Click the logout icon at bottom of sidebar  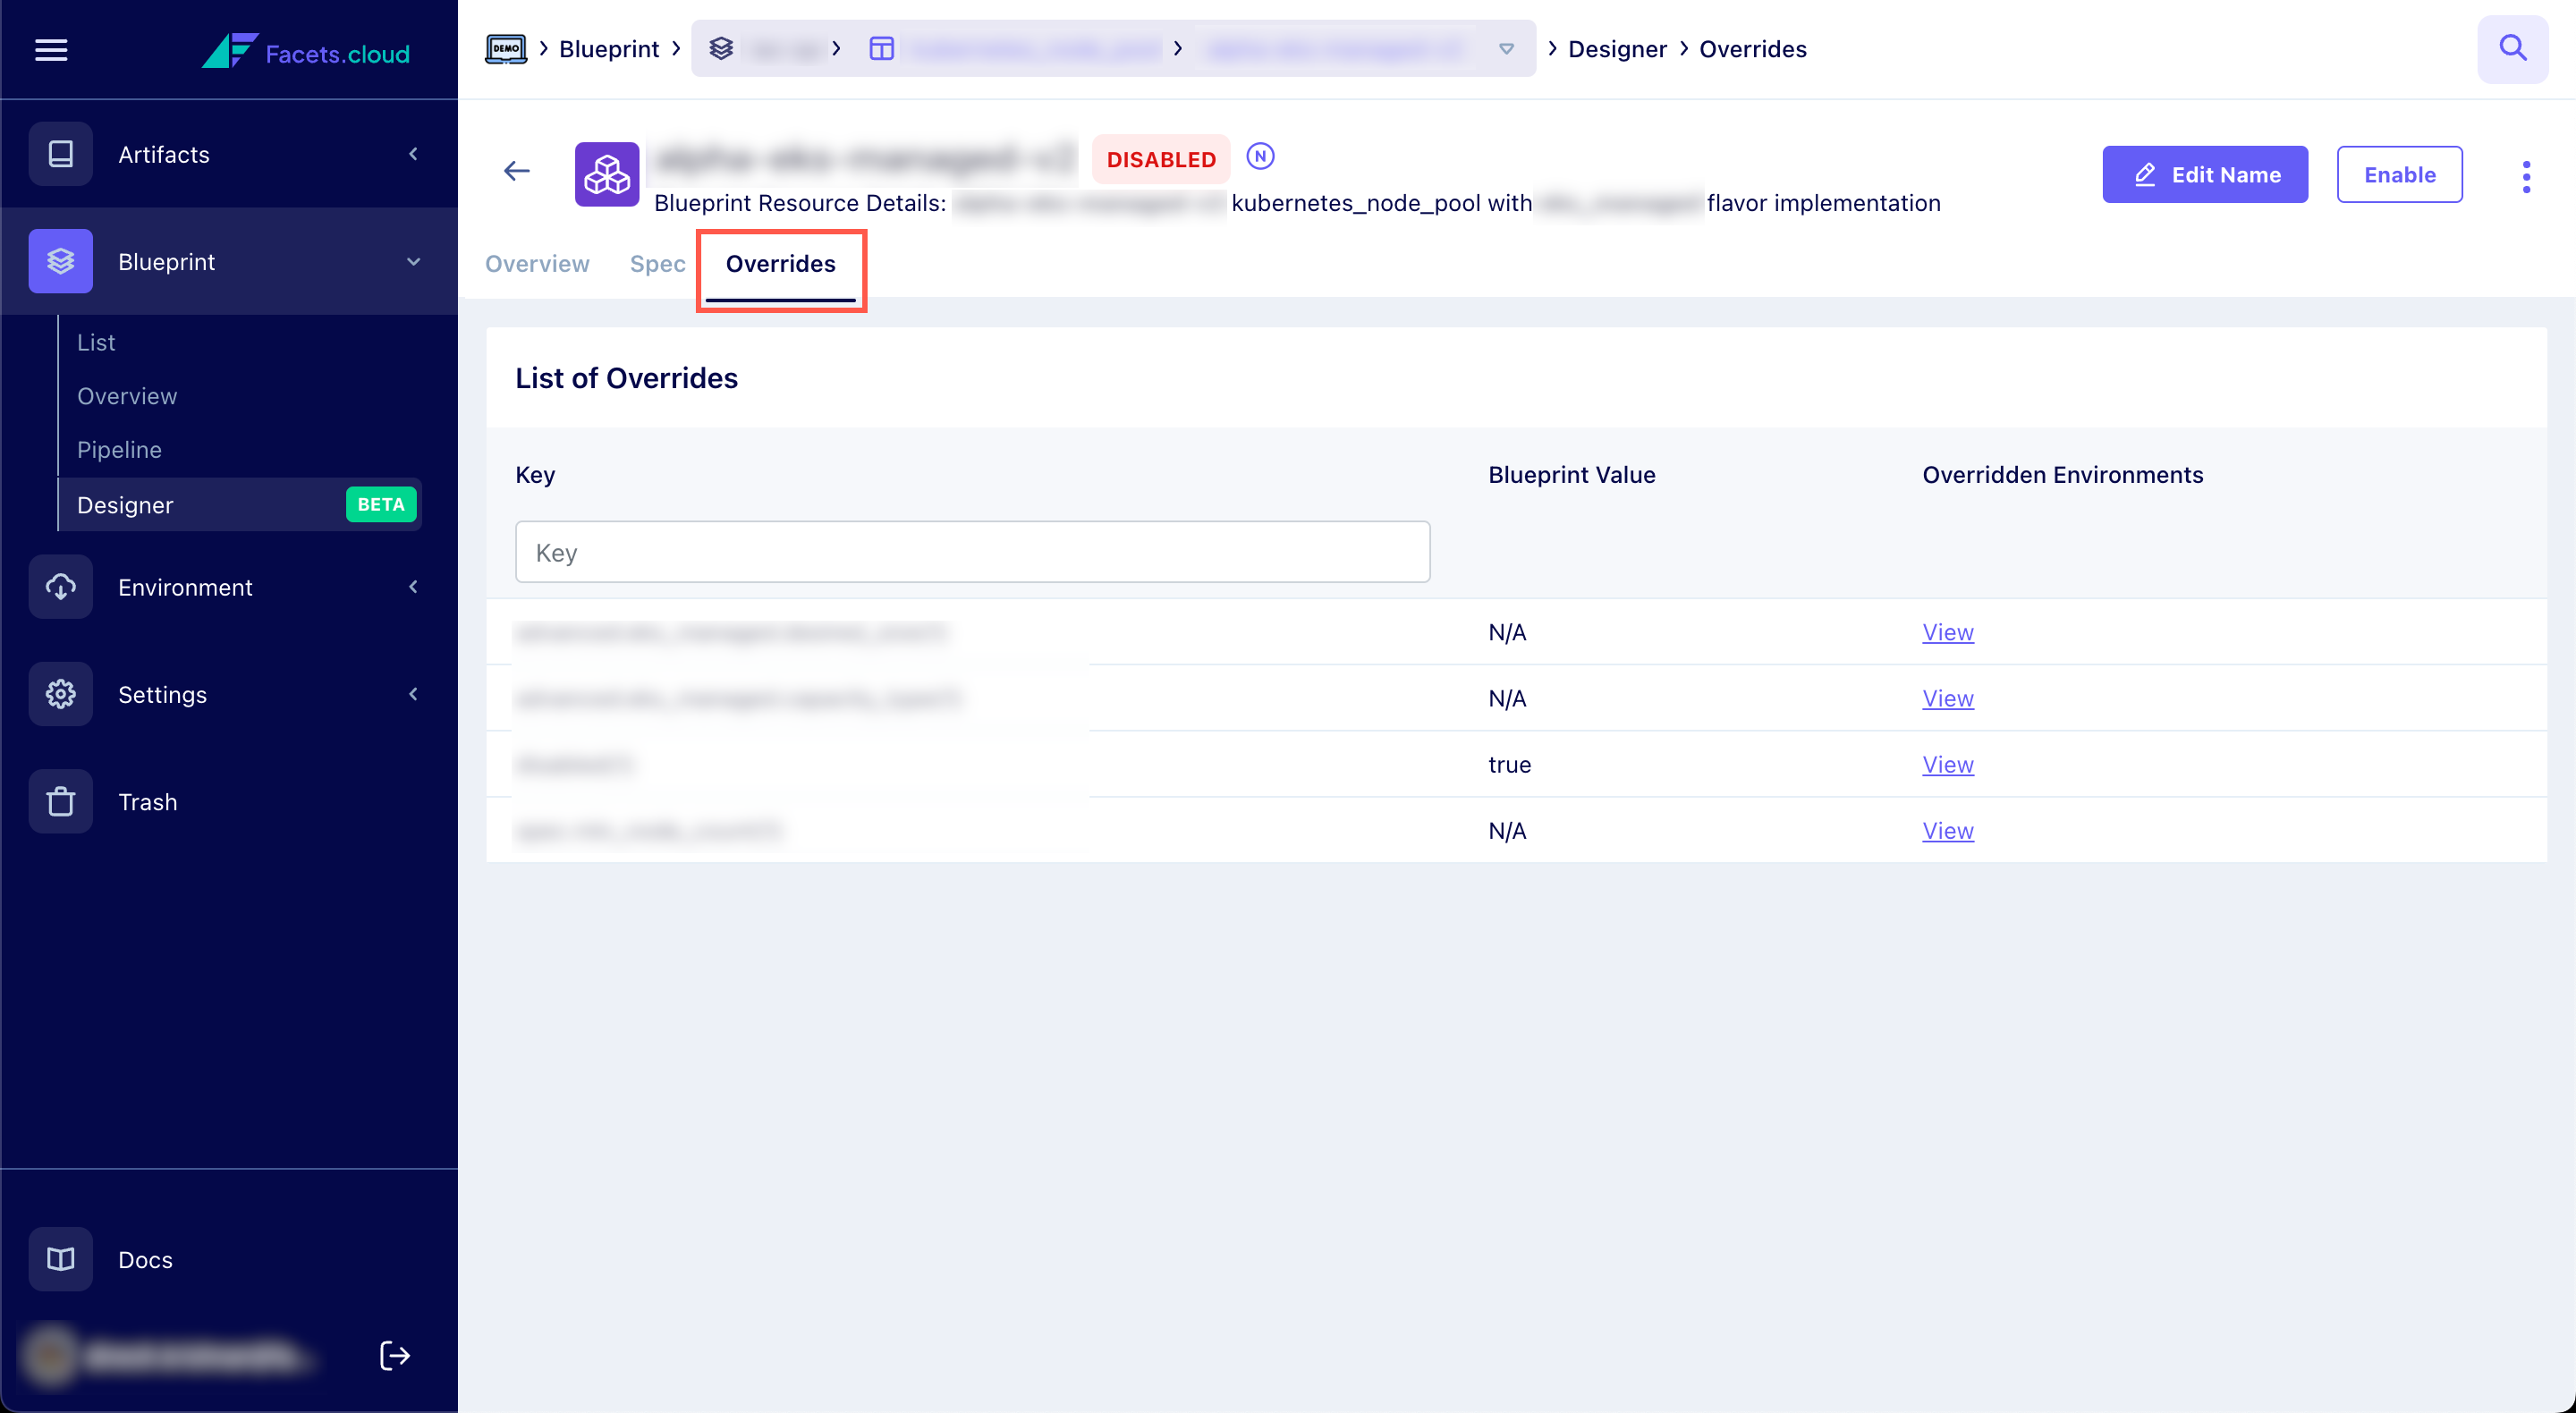[x=395, y=1355]
